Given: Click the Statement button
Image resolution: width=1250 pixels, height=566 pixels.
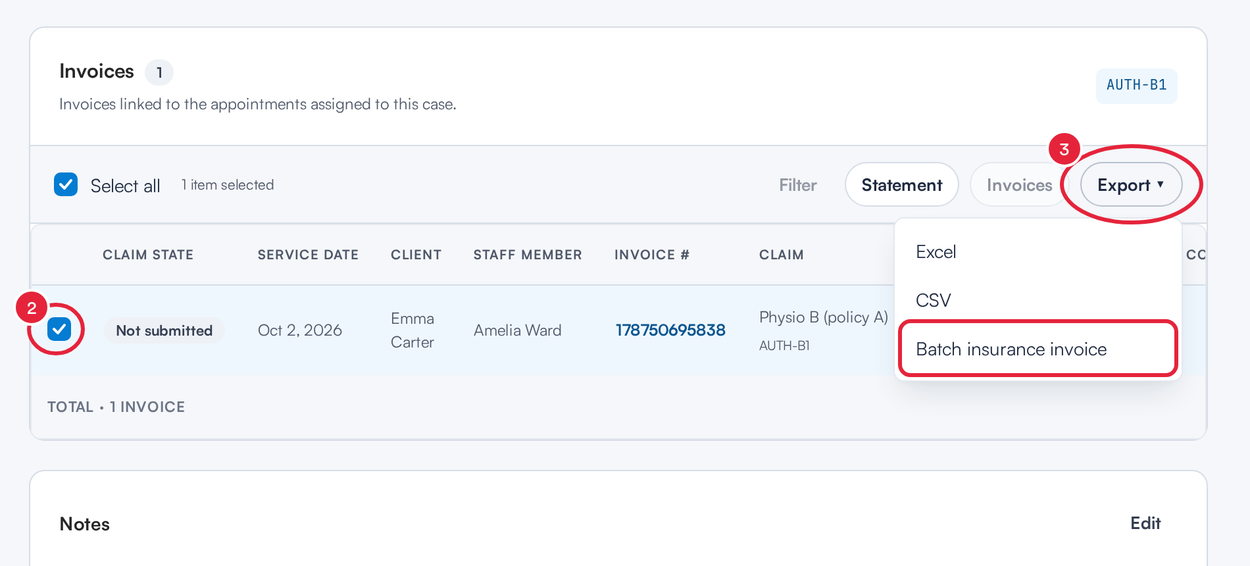Looking at the screenshot, I should click(x=902, y=185).
